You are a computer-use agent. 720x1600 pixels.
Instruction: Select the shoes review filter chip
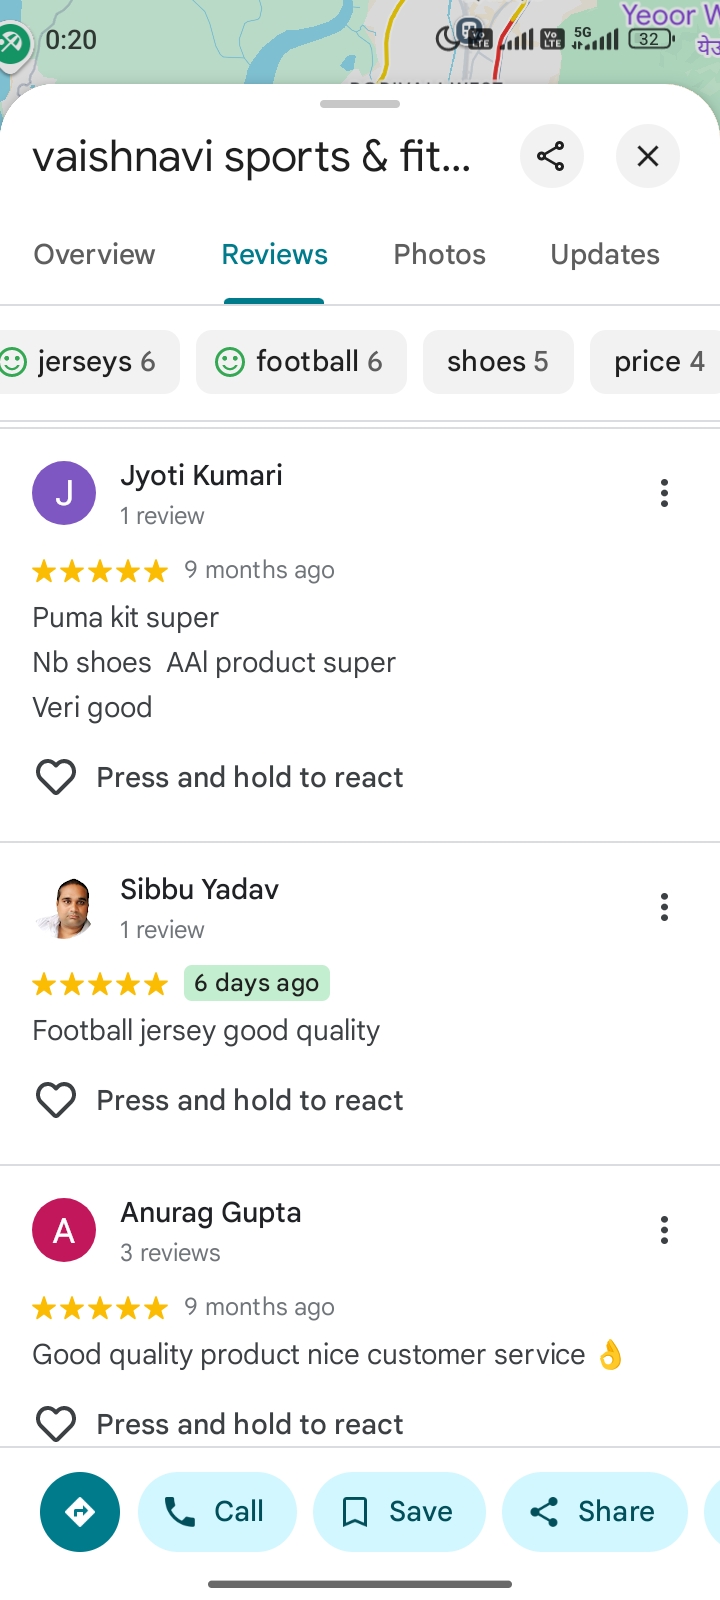pyautogui.click(x=498, y=362)
